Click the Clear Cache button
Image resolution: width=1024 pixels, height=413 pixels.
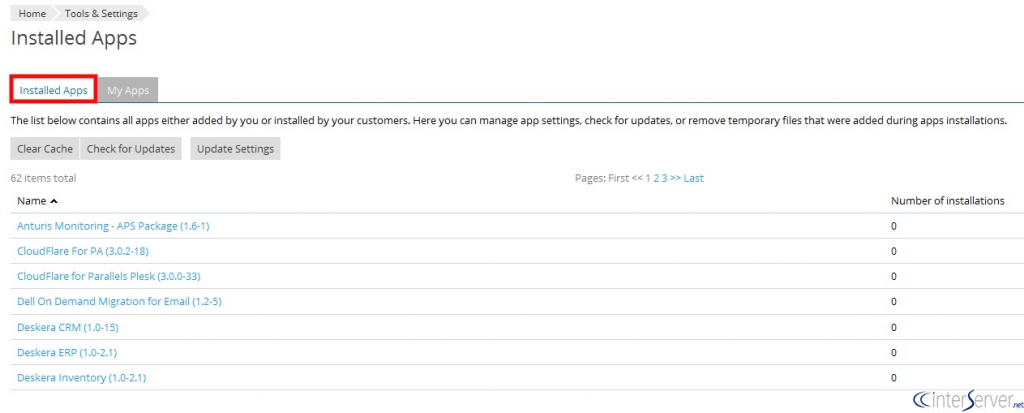pos(45,148)
